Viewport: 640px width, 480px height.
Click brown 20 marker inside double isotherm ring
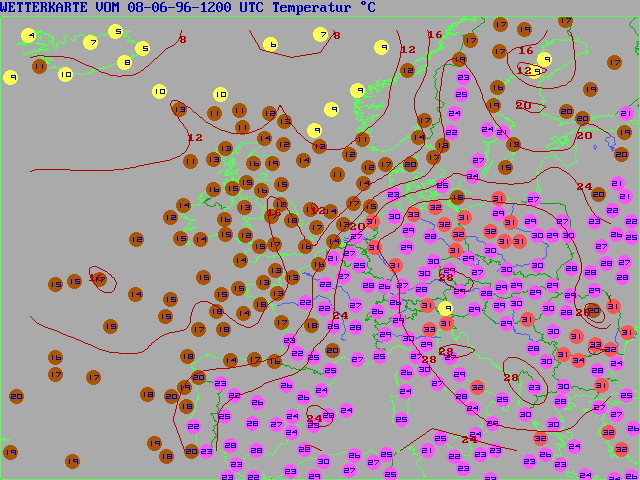click(x=594, y=311)
